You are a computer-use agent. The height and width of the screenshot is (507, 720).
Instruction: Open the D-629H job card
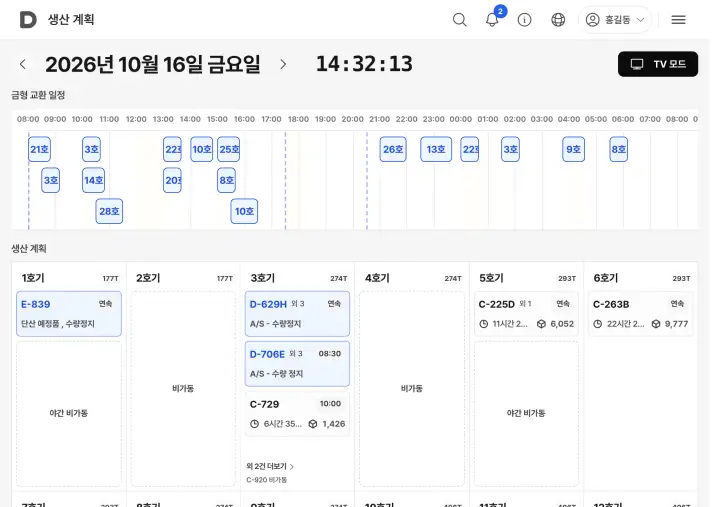click(297, 314)
